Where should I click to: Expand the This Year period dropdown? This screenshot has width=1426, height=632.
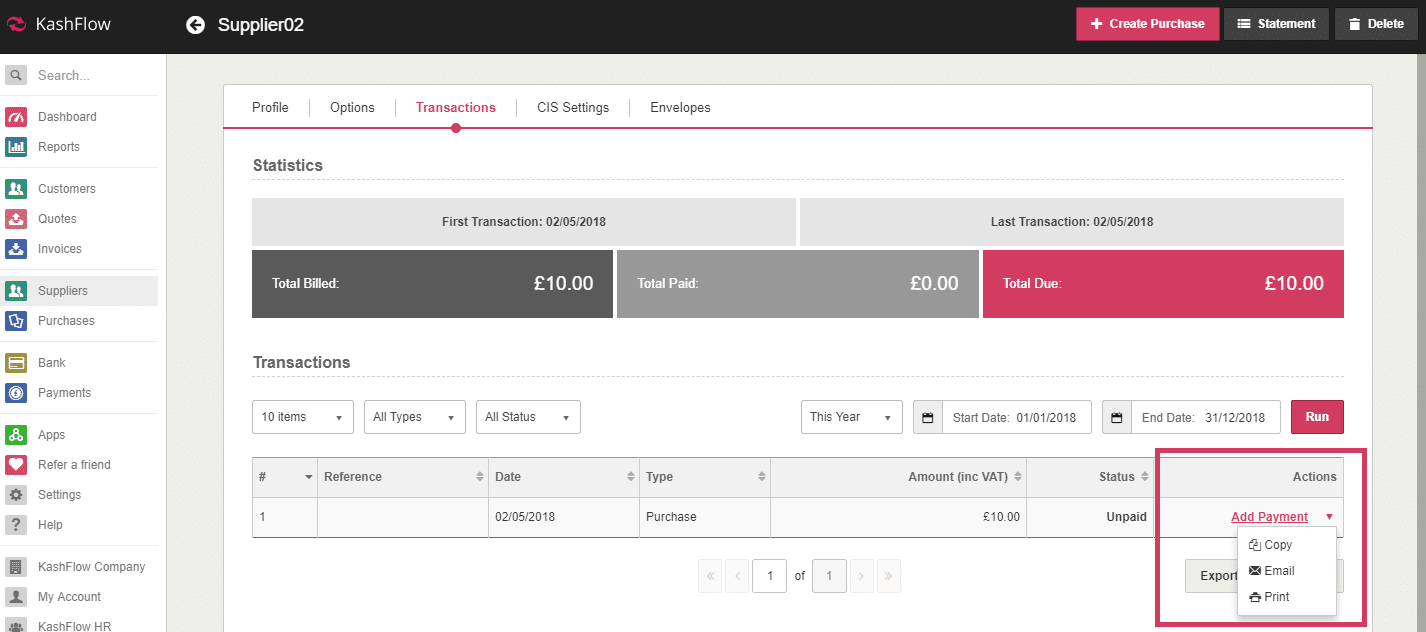tap(851, 417)
